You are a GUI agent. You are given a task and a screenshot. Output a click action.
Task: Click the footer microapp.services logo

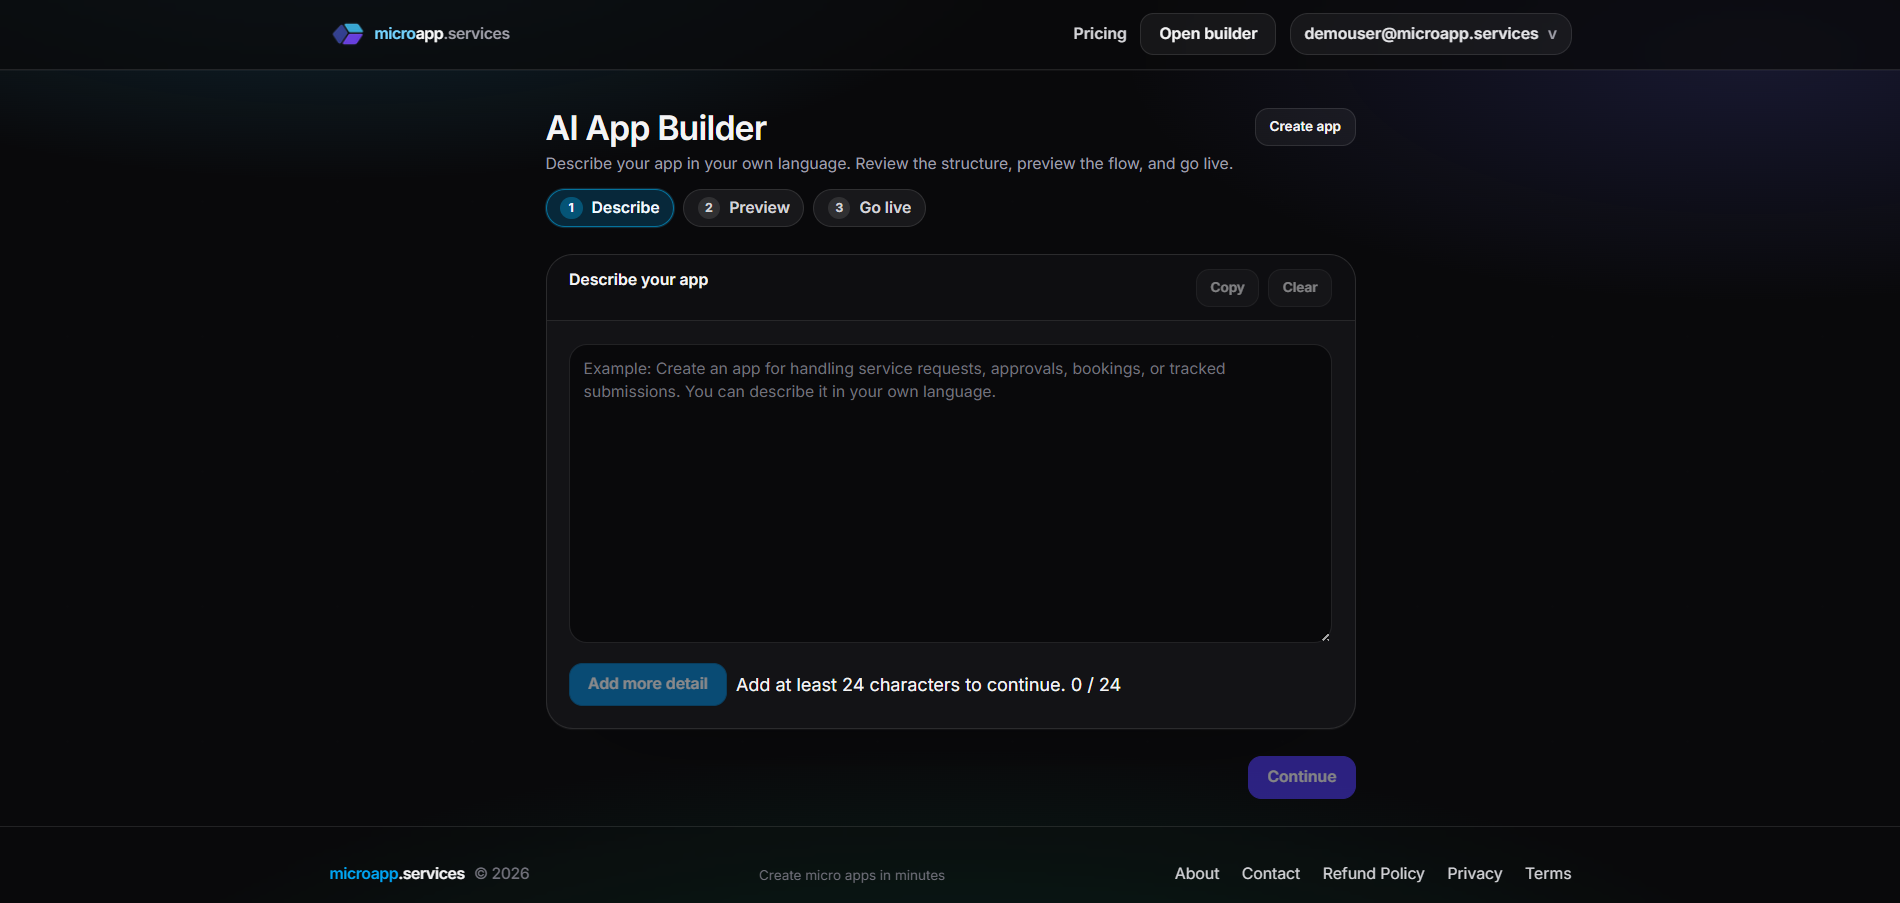[396, 873]
